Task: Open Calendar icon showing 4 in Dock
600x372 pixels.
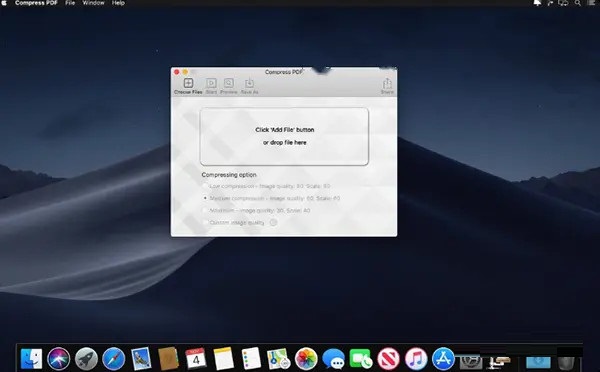Action: [196, 359]
